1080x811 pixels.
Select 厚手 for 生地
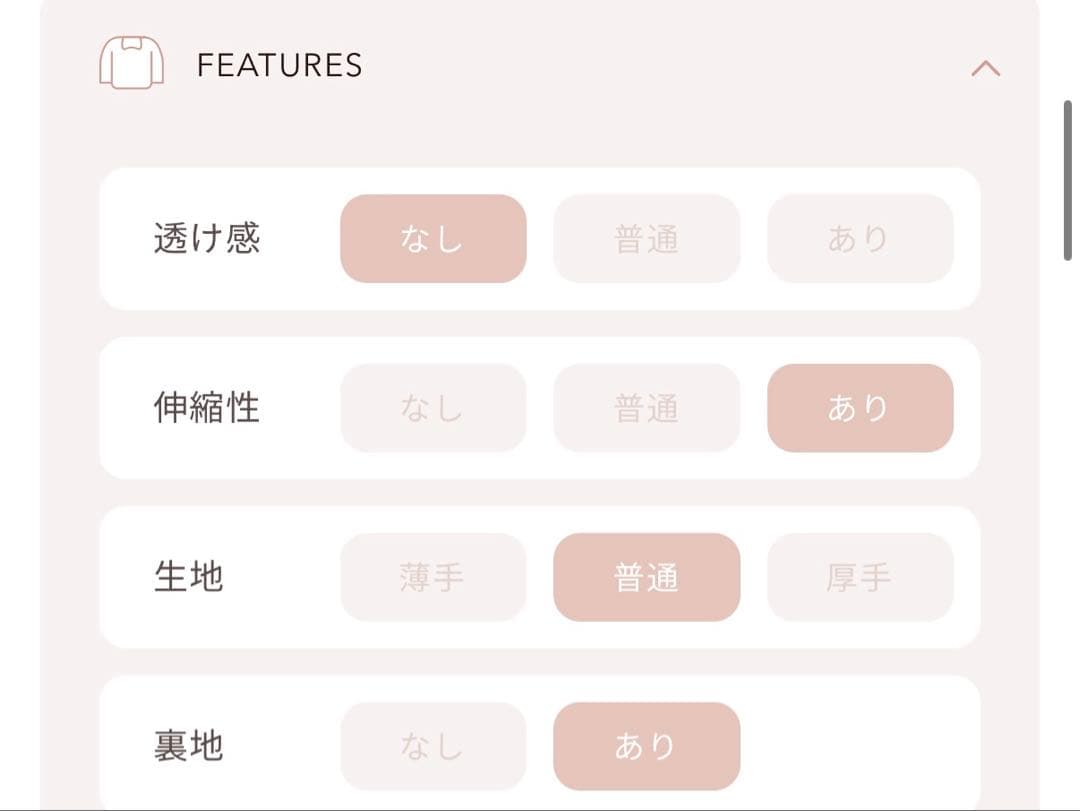click(861, 577)
